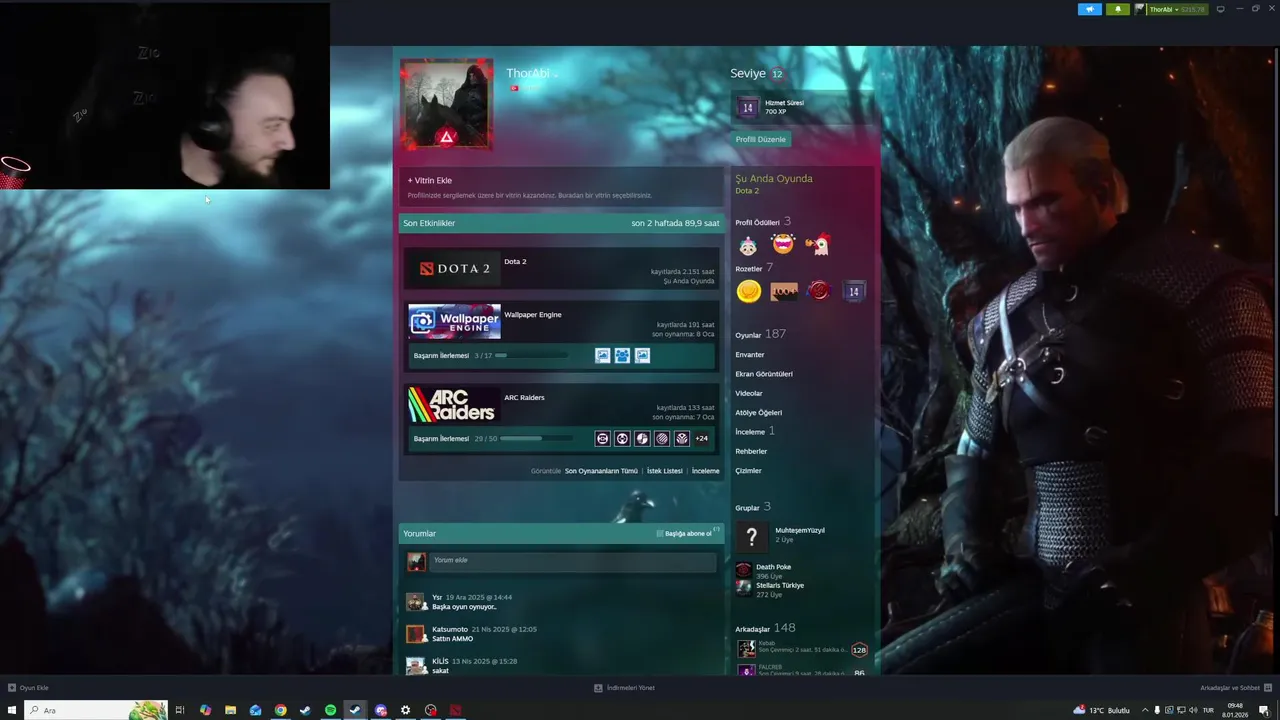Expand the arrow beside ThorAbi profile name
The height and width of the screenshot is (720, 1280).
[555, 75]
